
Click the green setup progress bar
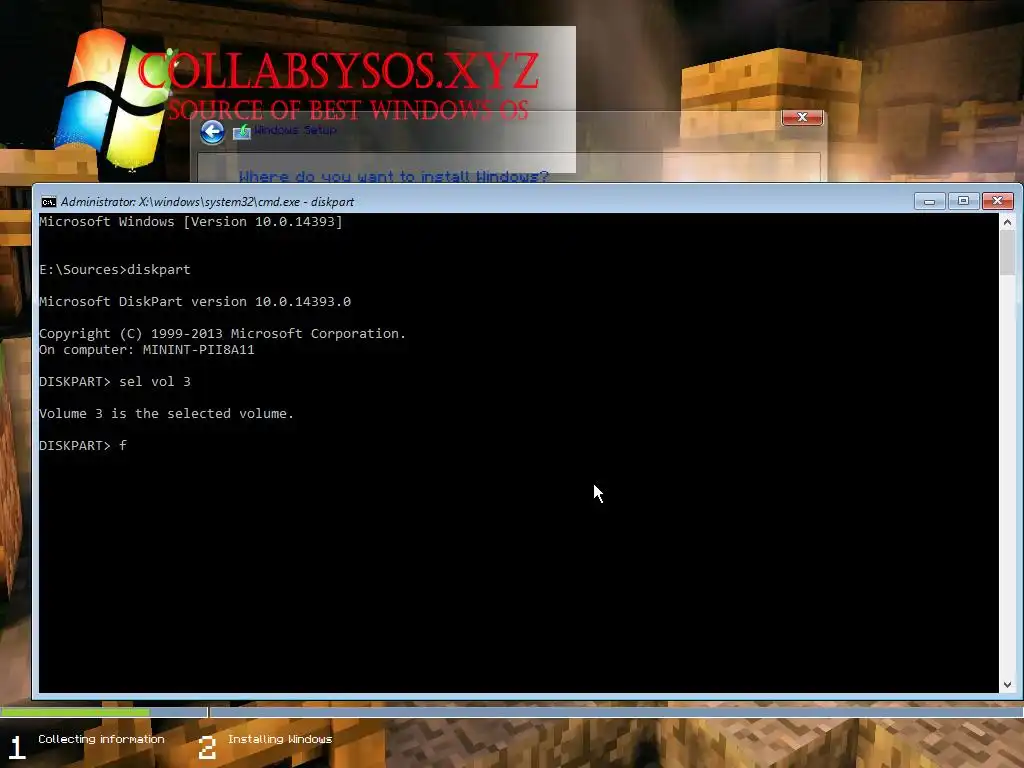[x=75, y=712]
